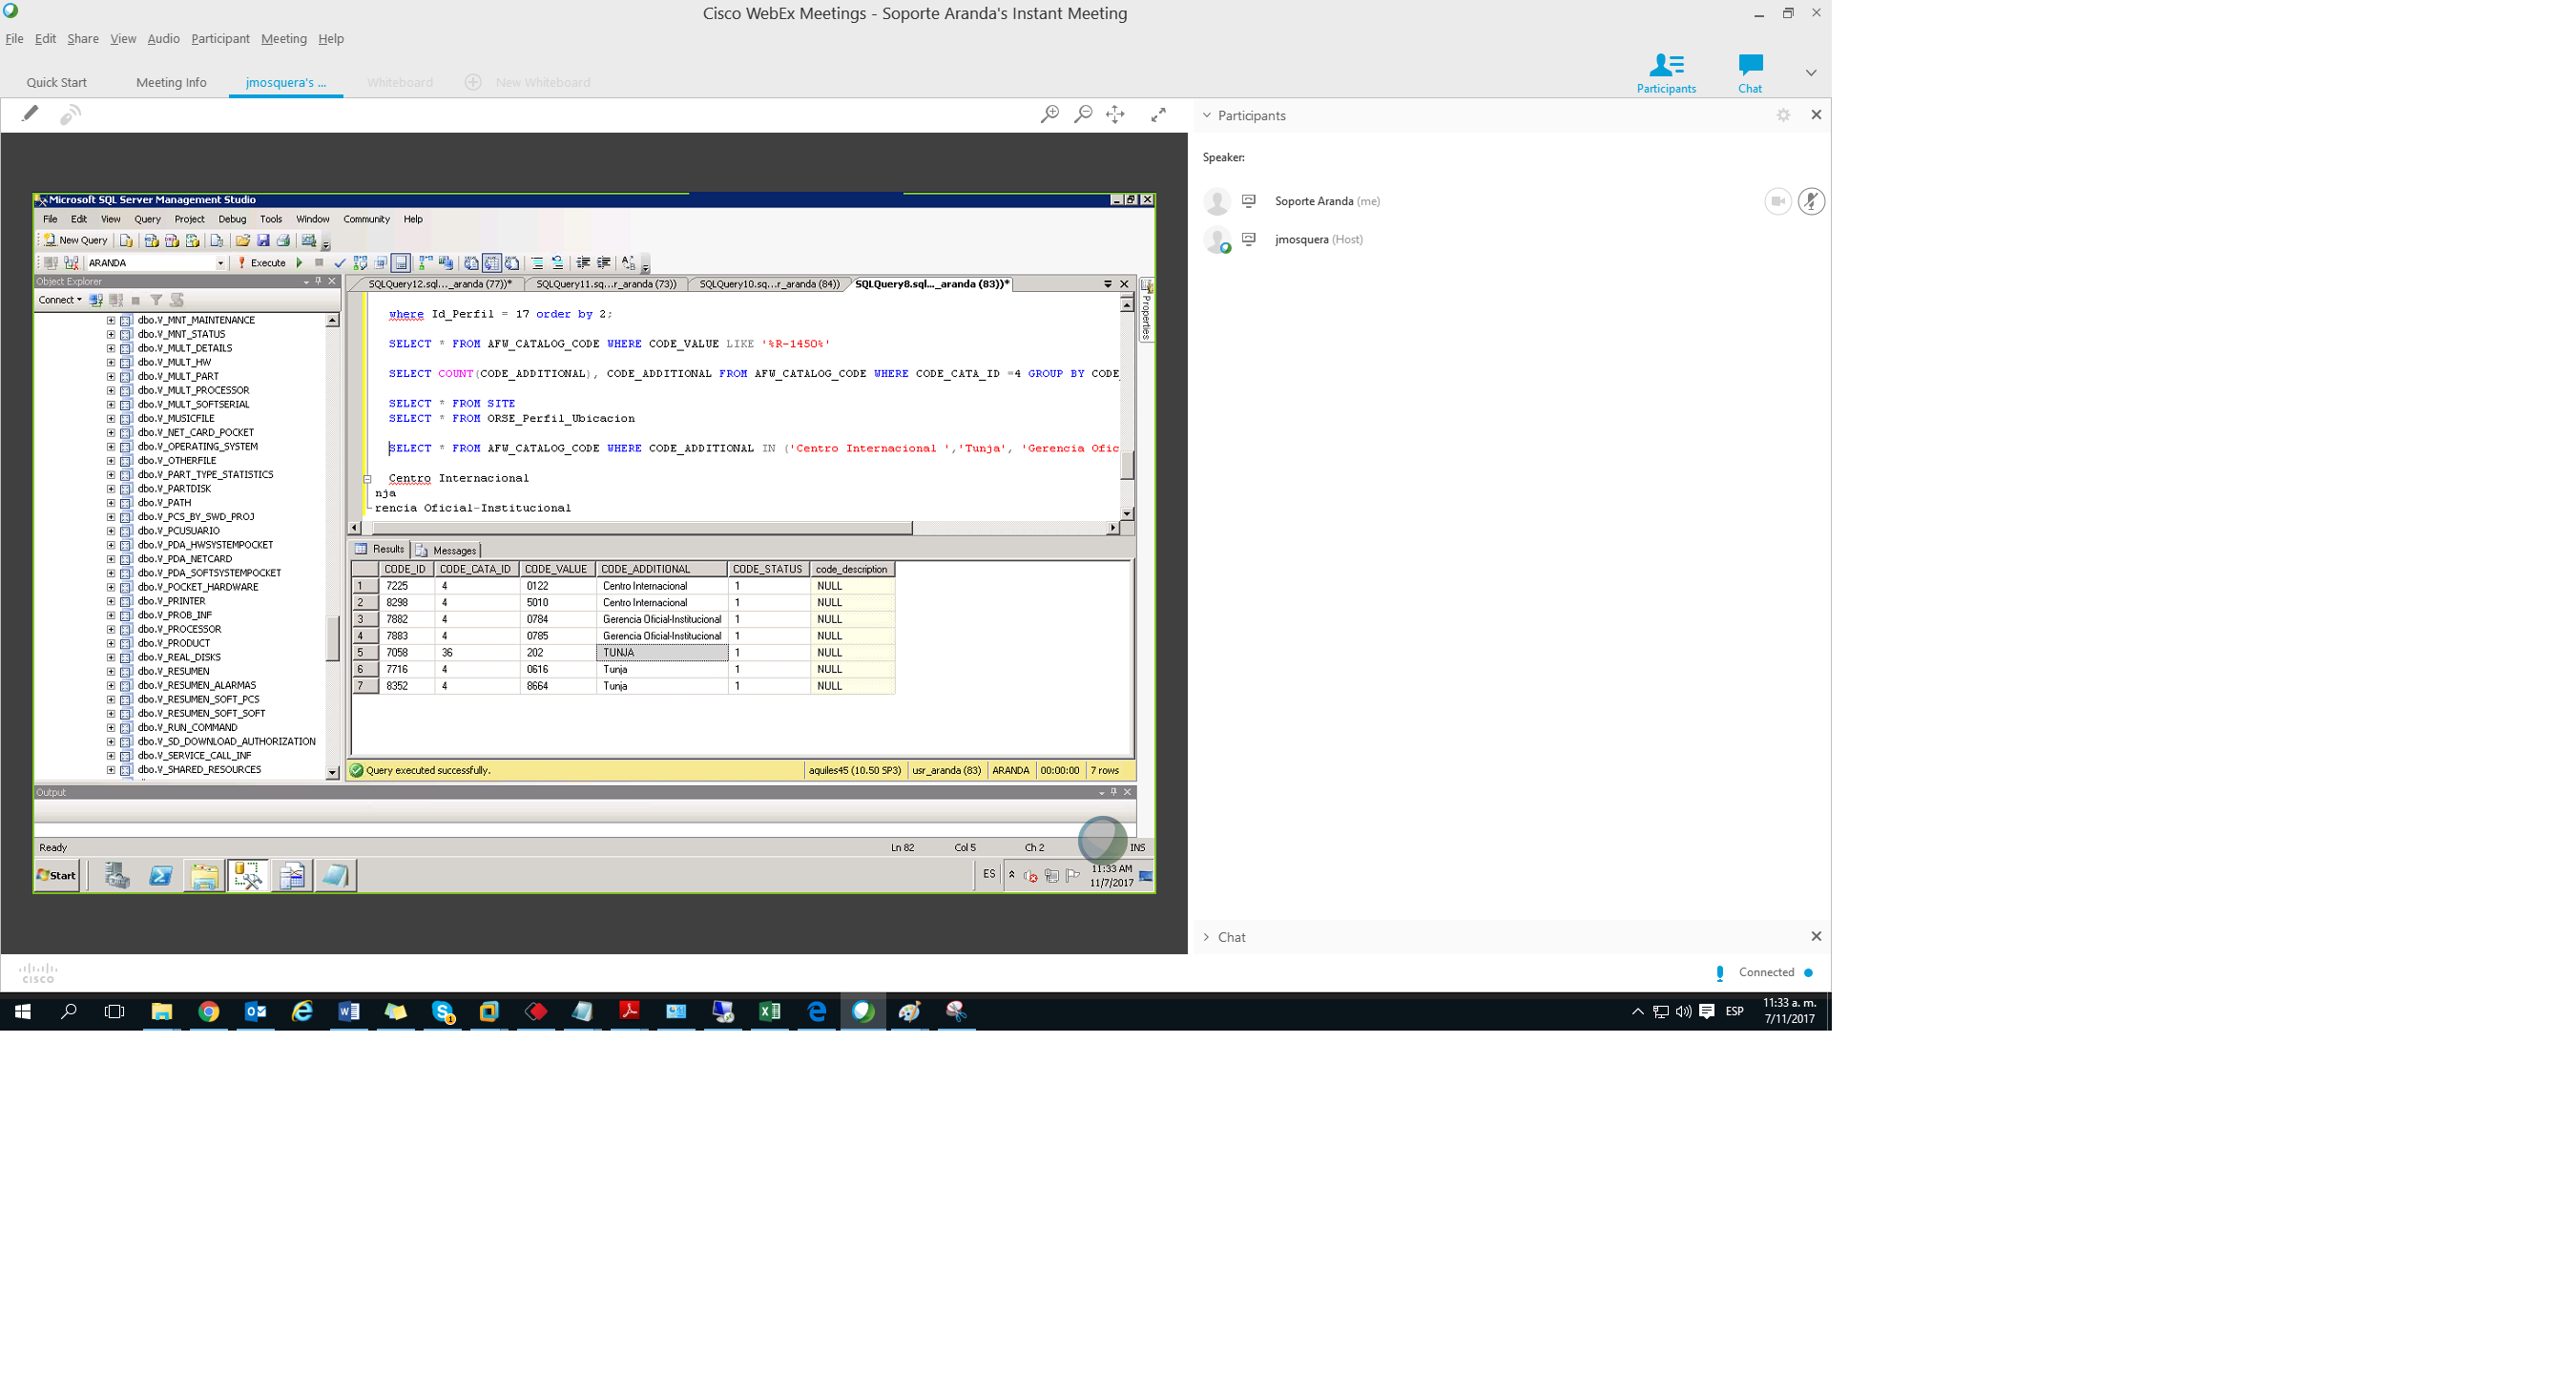Click the green Debug play arrow in SSMS
Screen dimensions: 2576x1397
pos(299,263)
